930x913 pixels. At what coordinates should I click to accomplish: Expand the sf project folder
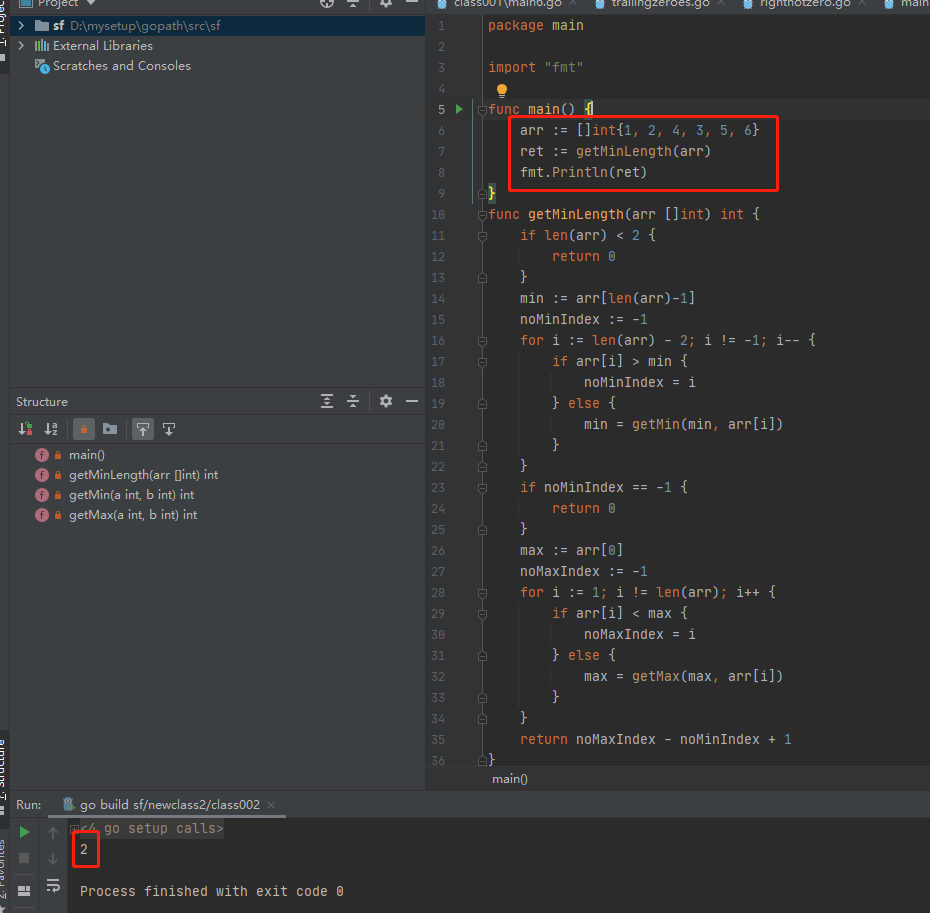point(21,26)
